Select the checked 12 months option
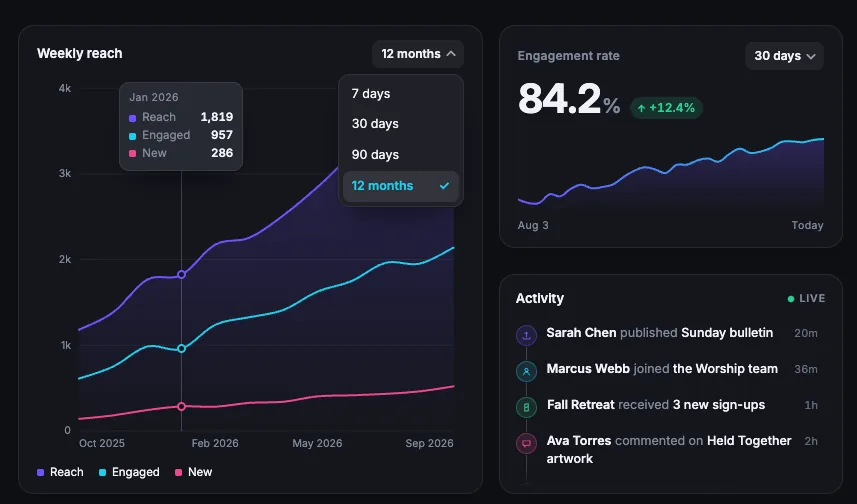 coord(401,186)
